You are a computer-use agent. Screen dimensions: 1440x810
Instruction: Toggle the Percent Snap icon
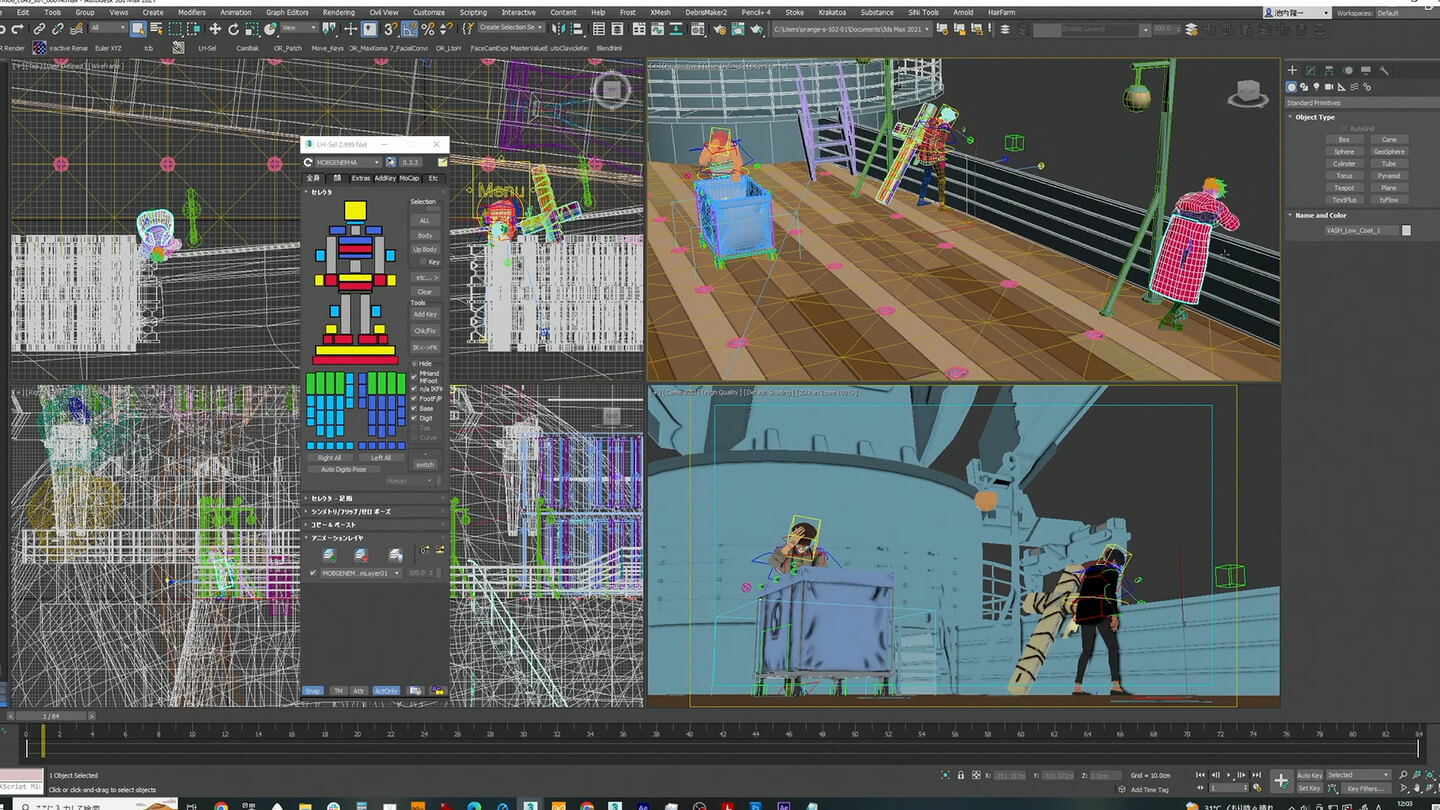pos(428,28)
